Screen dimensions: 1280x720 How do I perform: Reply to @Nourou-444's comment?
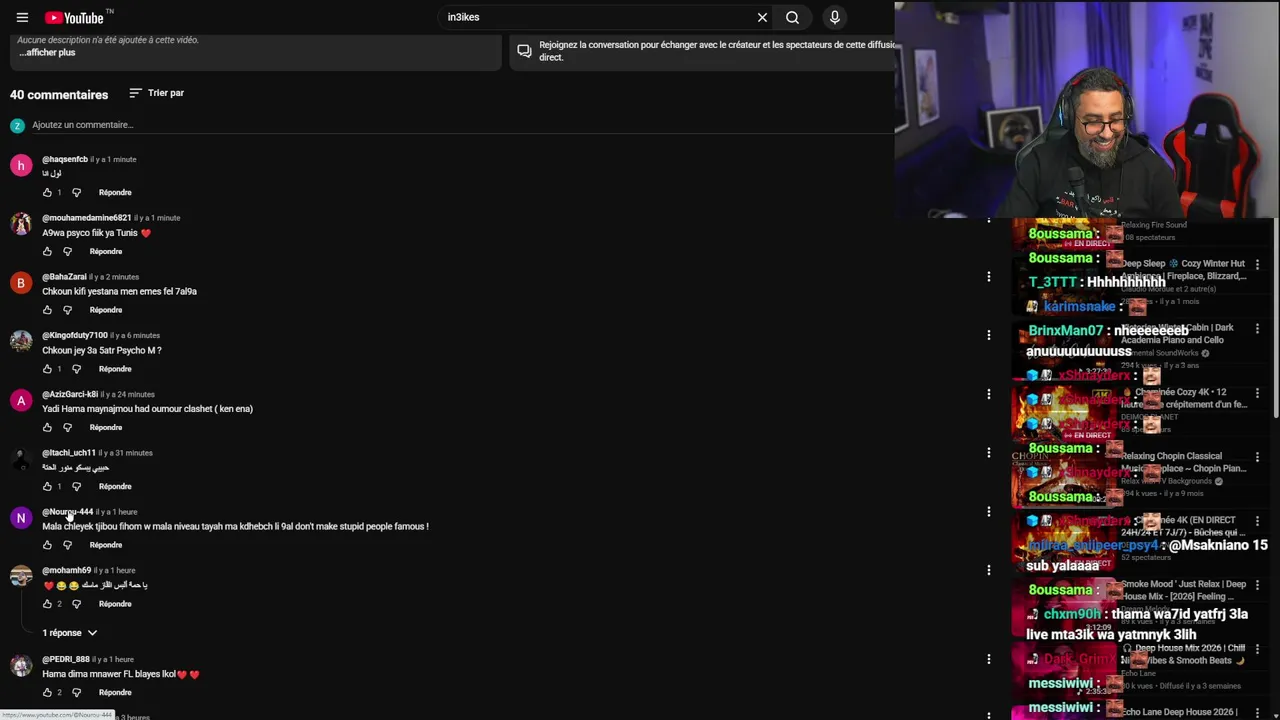click(106, 545)
